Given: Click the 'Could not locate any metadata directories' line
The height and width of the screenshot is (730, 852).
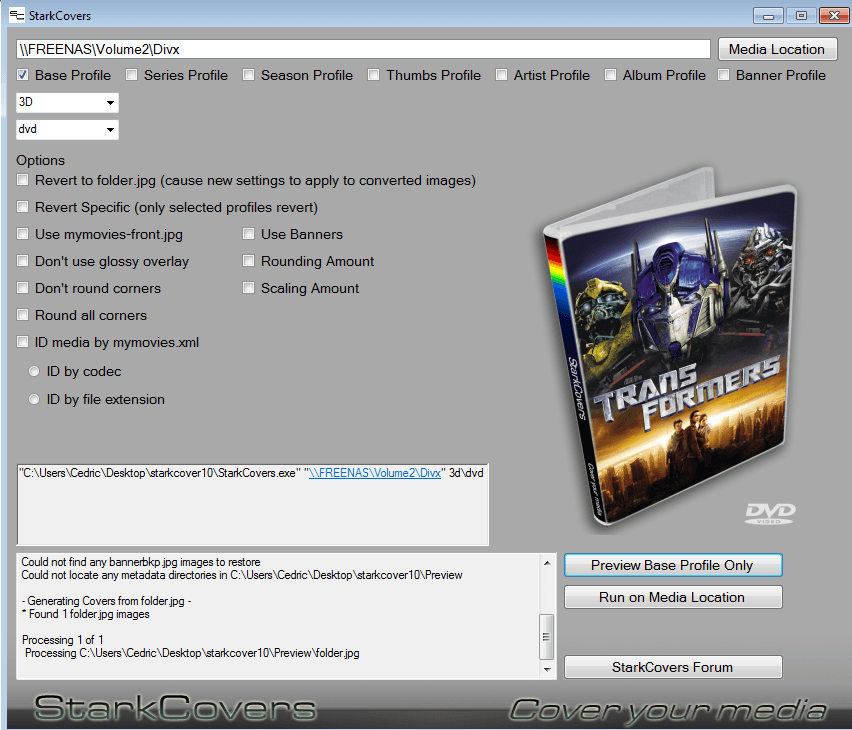Looking at the screenshot, I should pos(242,575).
